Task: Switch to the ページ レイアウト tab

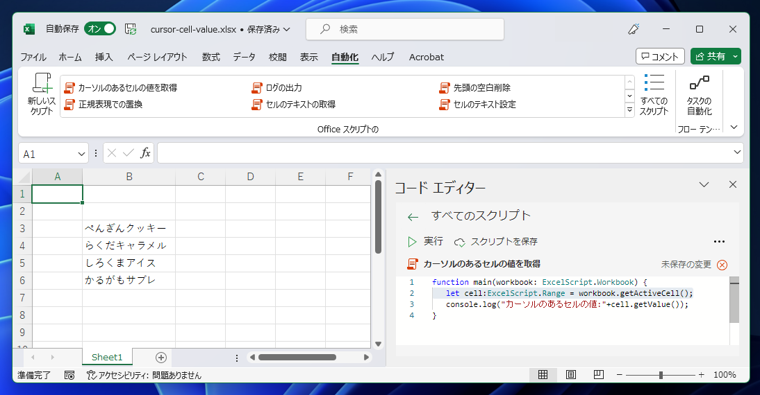Action: (x=157, y=57)
